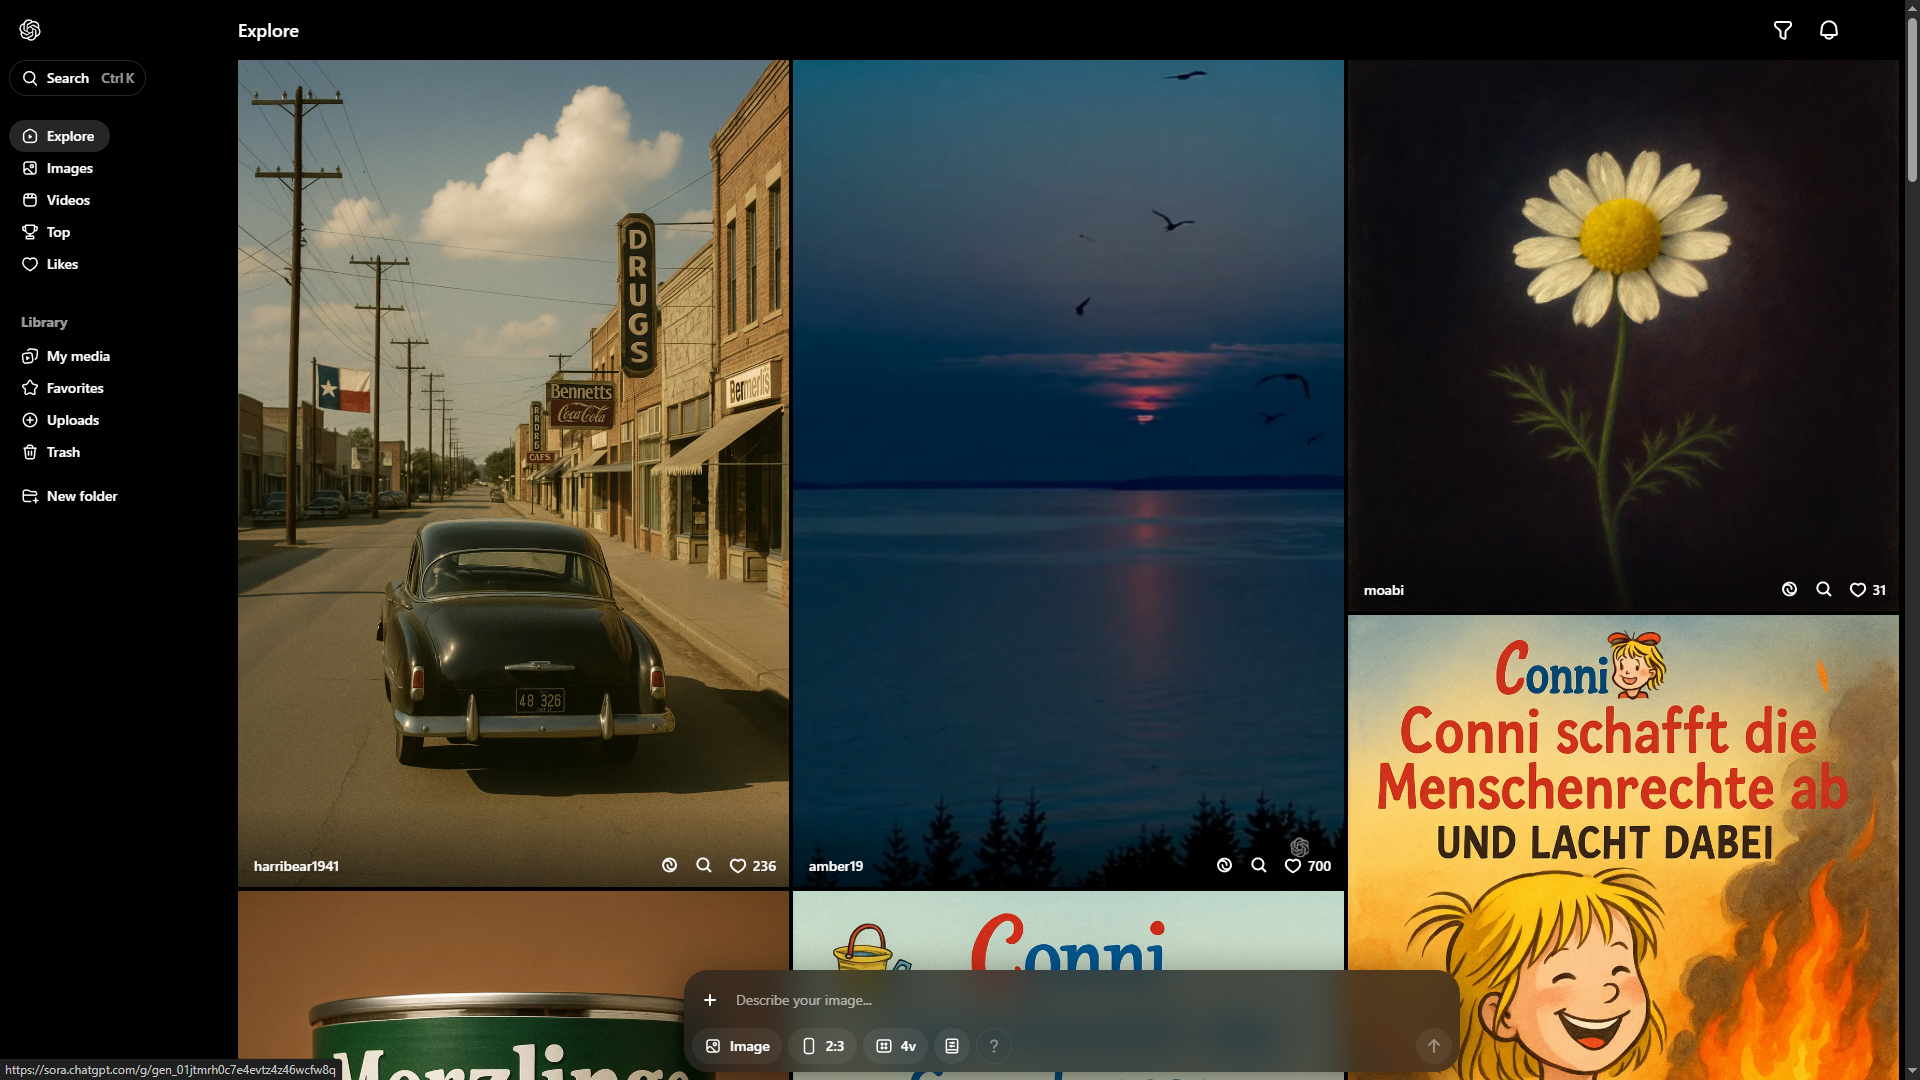Click the plus icon to attach media
The image size is (1920, 1080).
[x=710, y=1000]
